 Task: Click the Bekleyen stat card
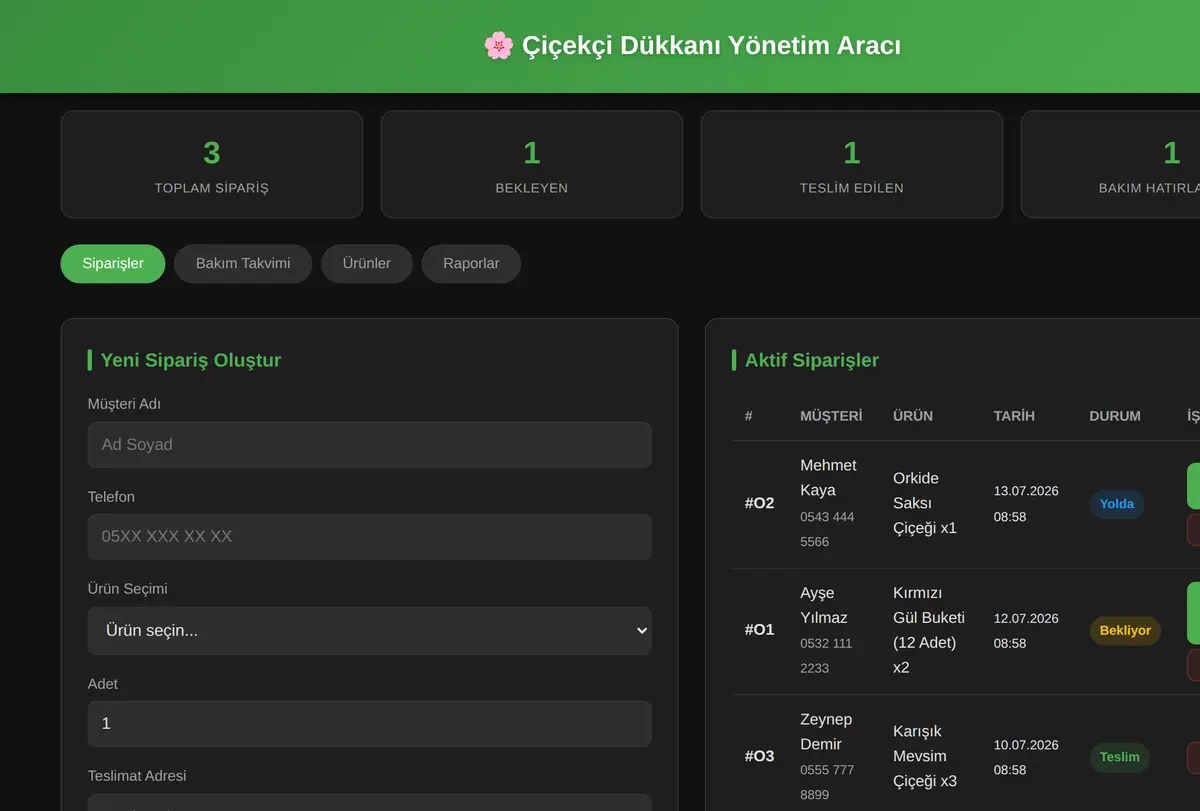(532, 164)
